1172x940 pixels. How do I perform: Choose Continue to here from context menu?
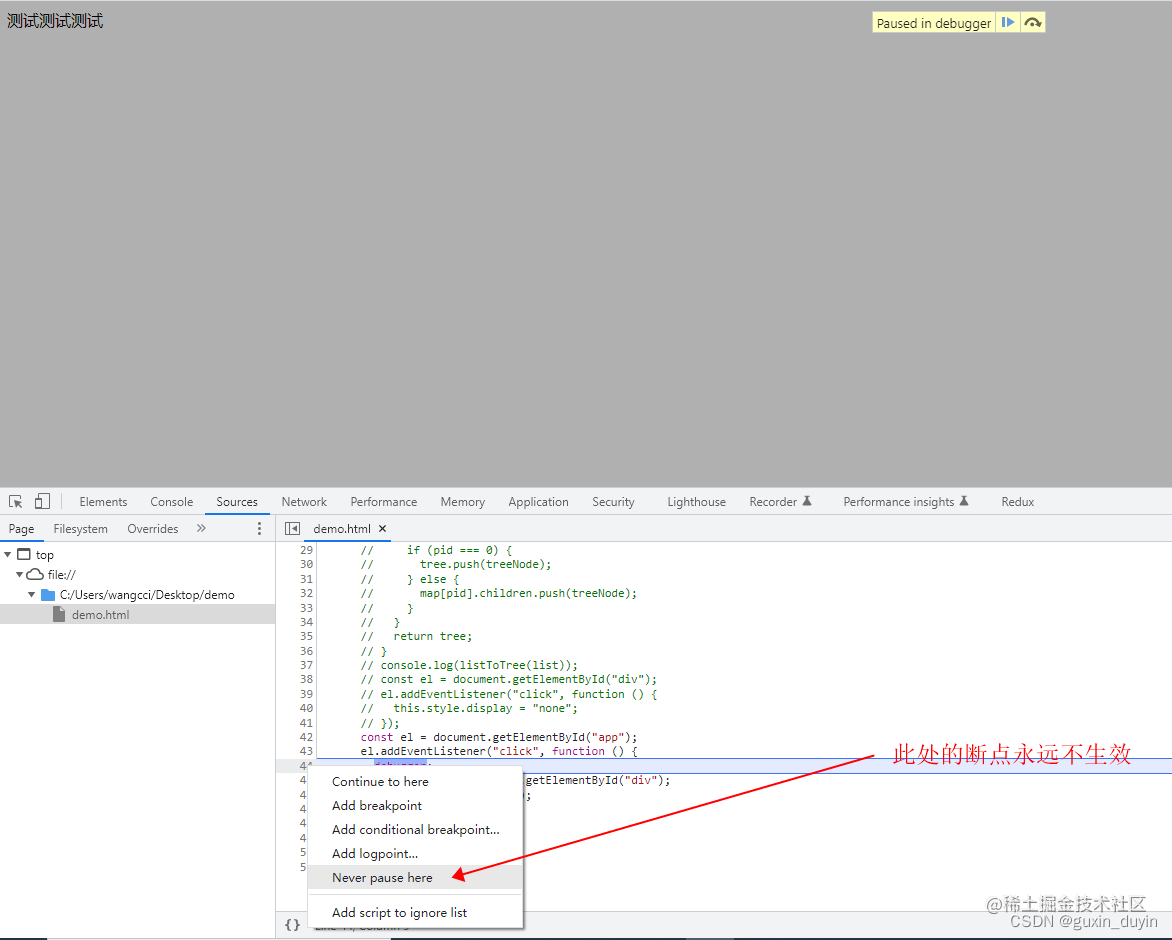coord(415,781)
